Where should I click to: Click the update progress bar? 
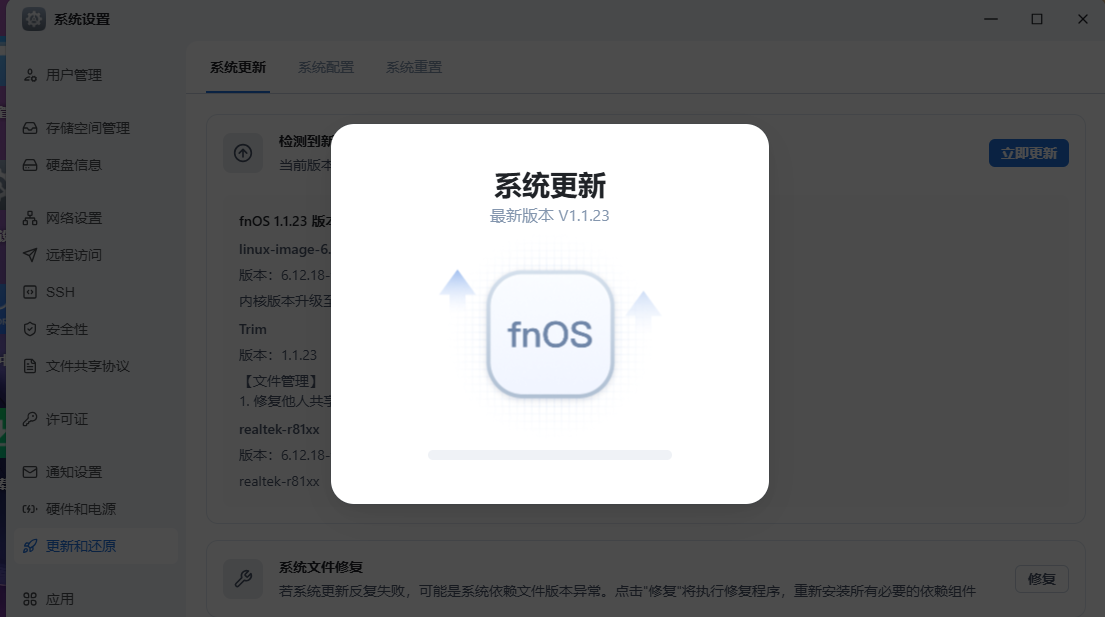tap(550, 455)
